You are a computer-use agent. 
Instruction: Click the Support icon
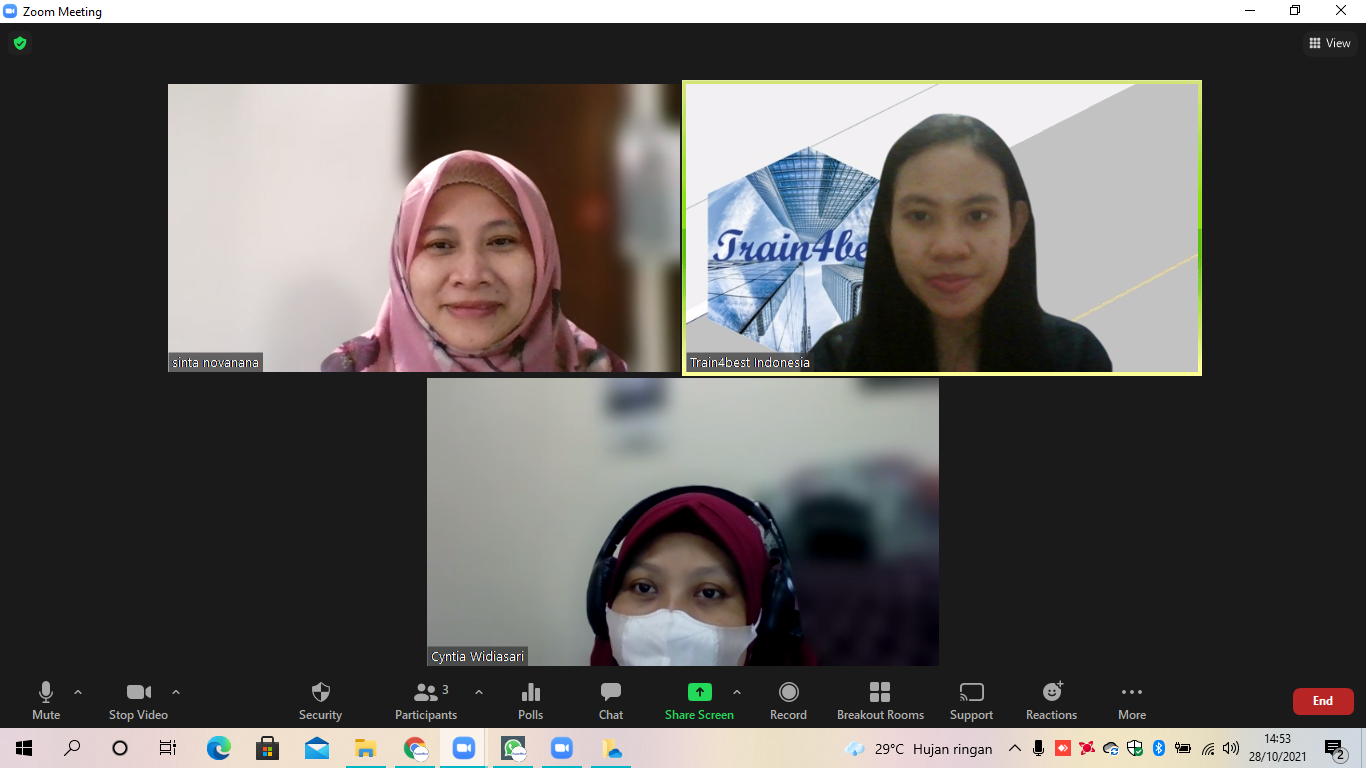(x=971, y=700)
